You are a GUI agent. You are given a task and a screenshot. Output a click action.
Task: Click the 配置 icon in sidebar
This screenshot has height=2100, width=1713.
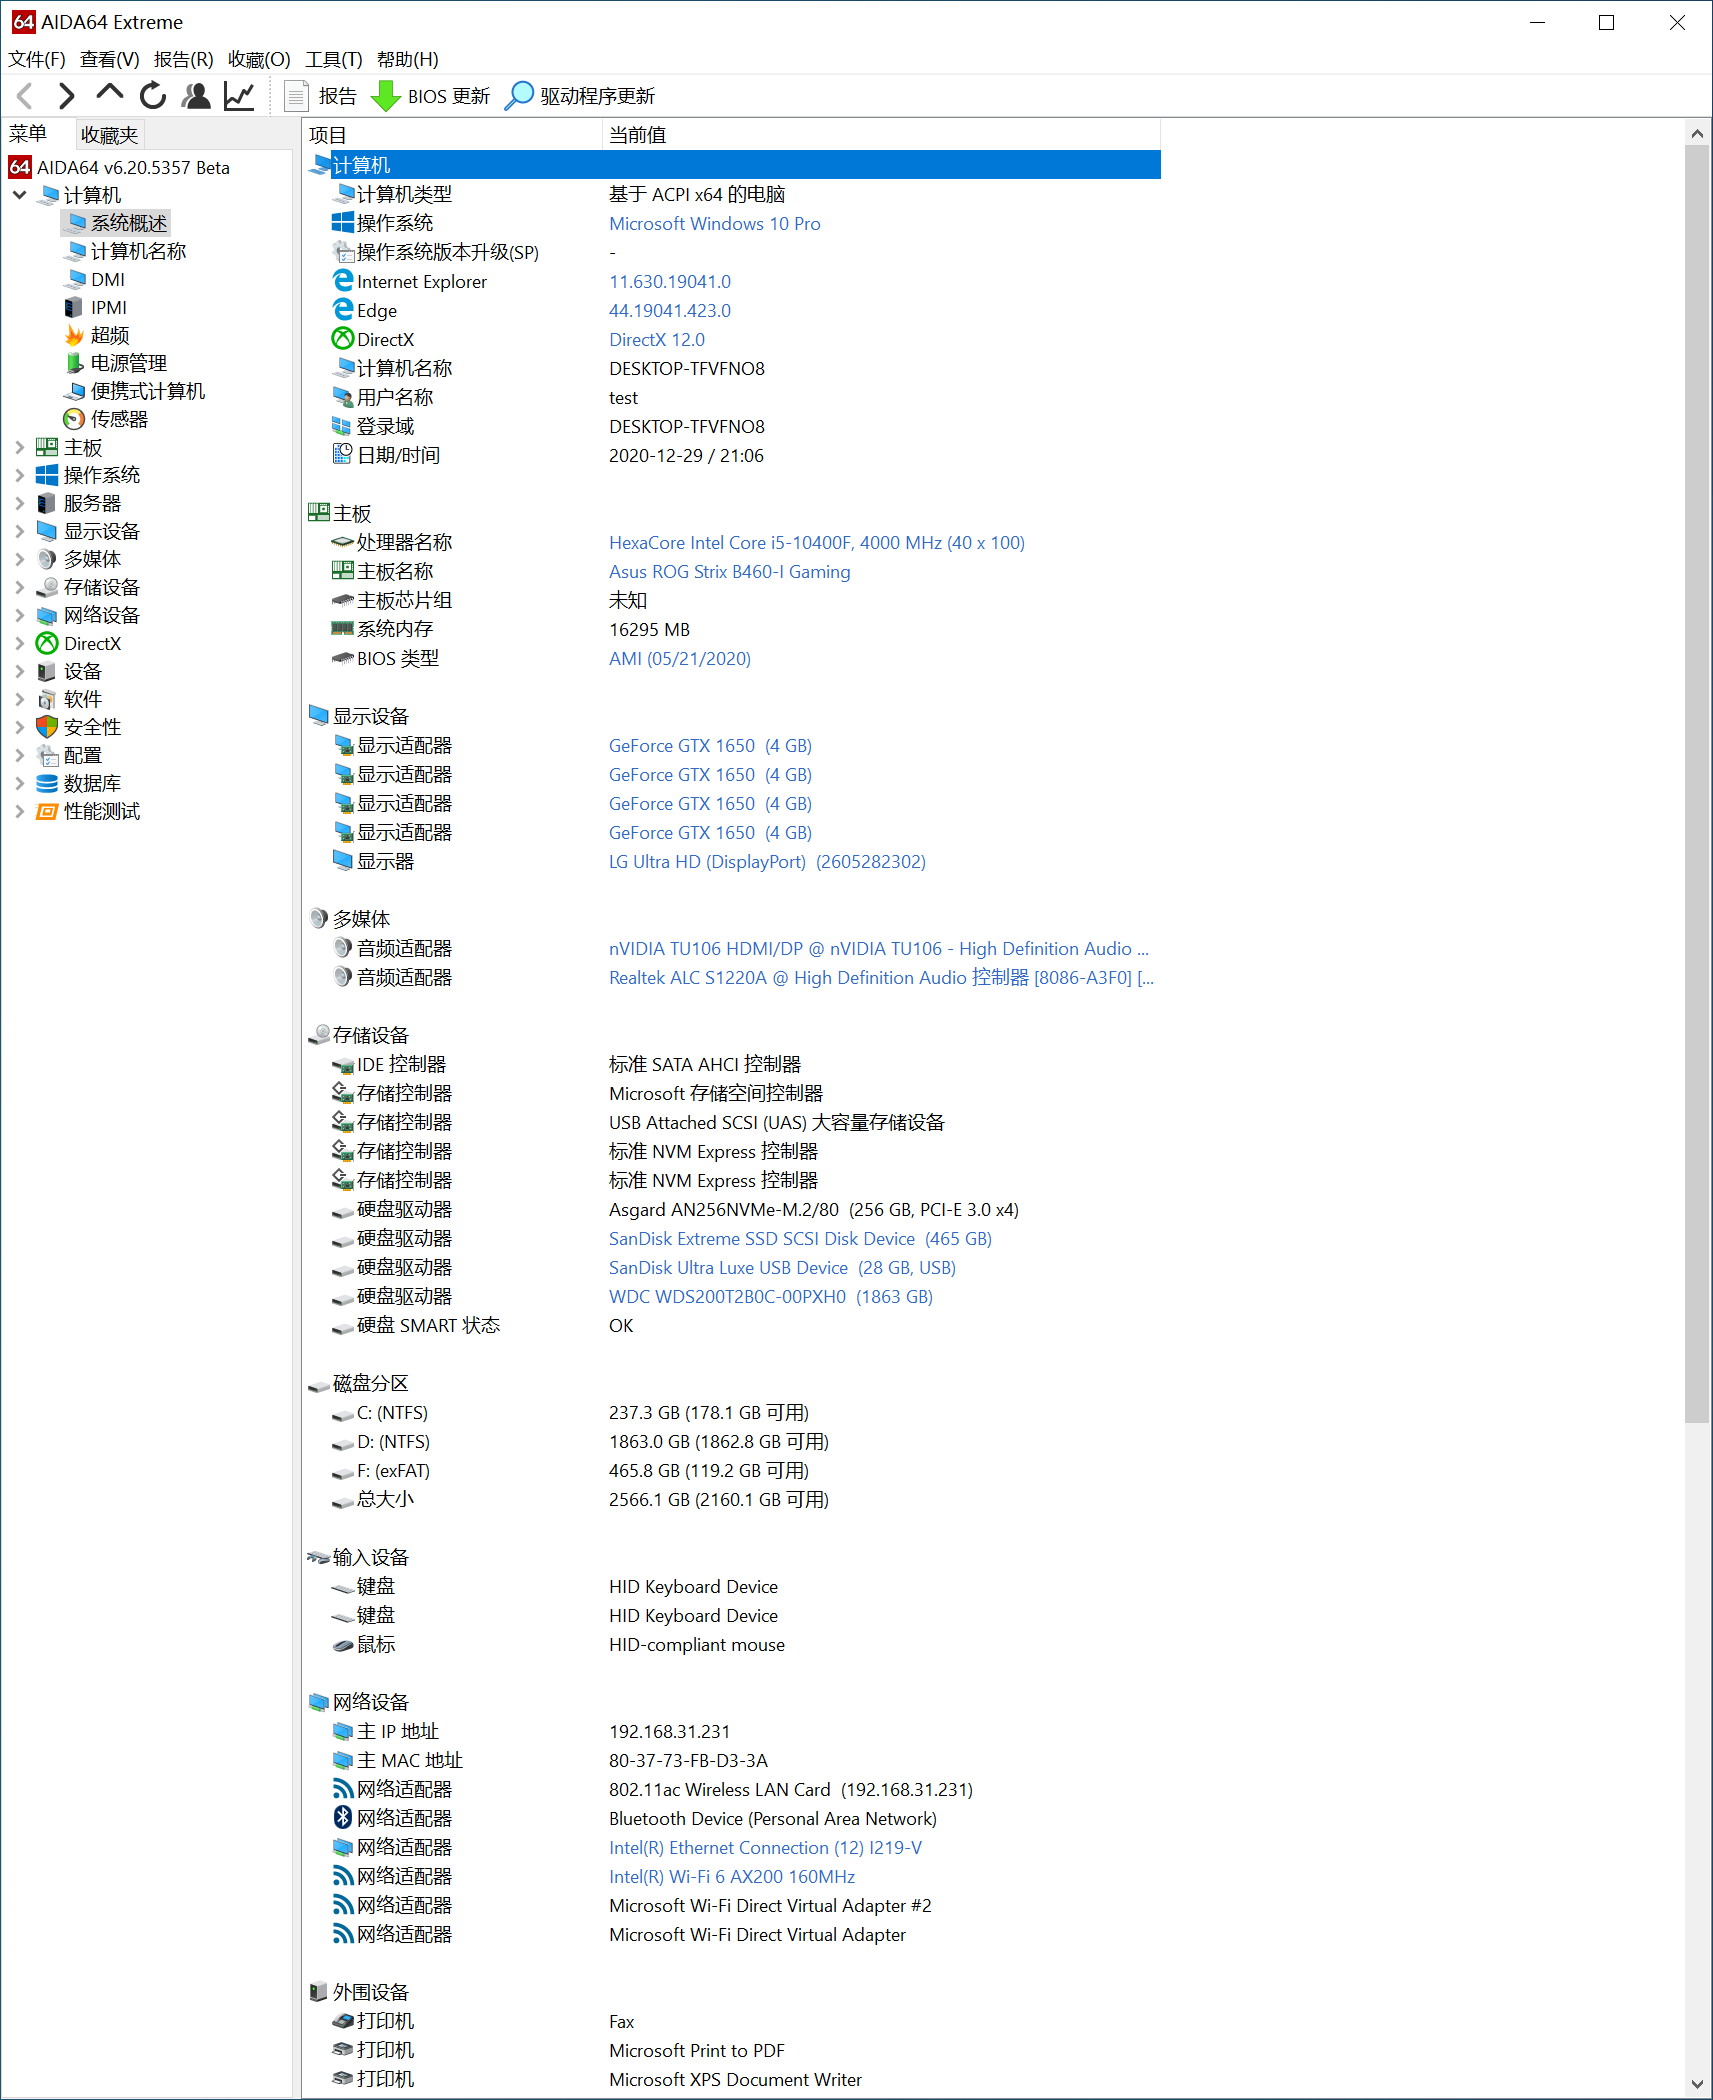pyautogui.click(x=47, y=755)
